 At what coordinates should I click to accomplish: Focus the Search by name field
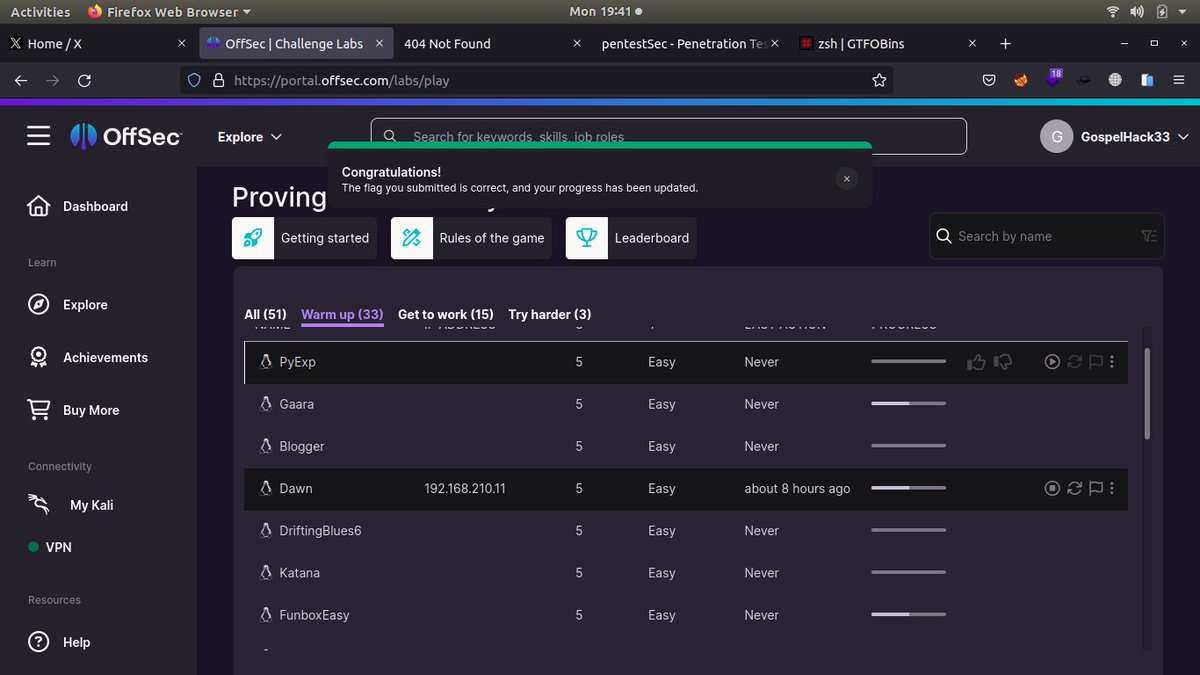pyautogui.click(x=1046, y=236)
